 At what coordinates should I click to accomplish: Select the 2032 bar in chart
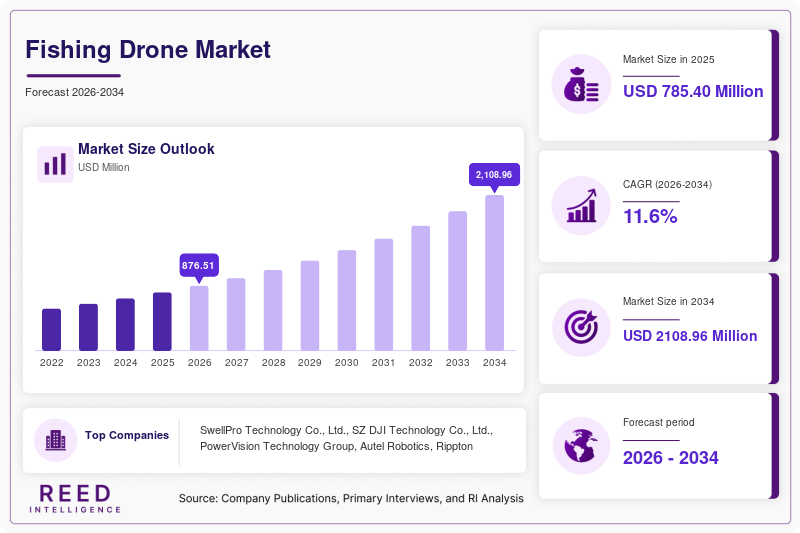420,288
